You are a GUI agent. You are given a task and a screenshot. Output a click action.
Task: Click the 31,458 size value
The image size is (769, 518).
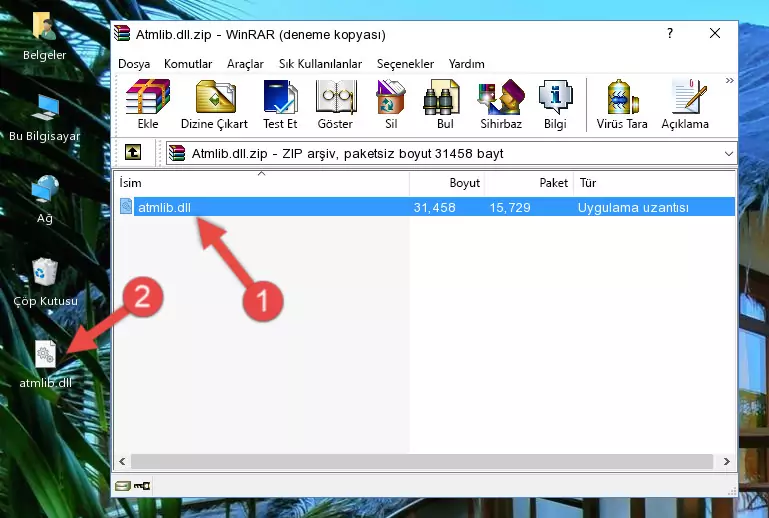tap(435, 207)
